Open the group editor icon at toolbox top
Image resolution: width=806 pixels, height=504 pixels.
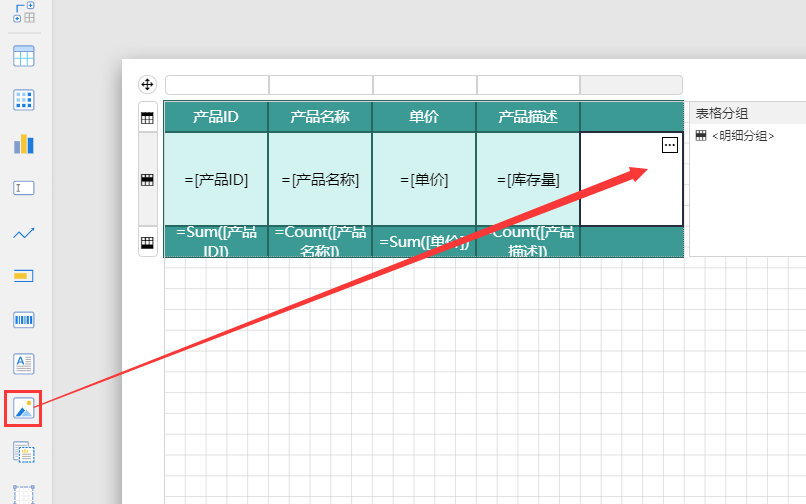click(x=24, y=12)
